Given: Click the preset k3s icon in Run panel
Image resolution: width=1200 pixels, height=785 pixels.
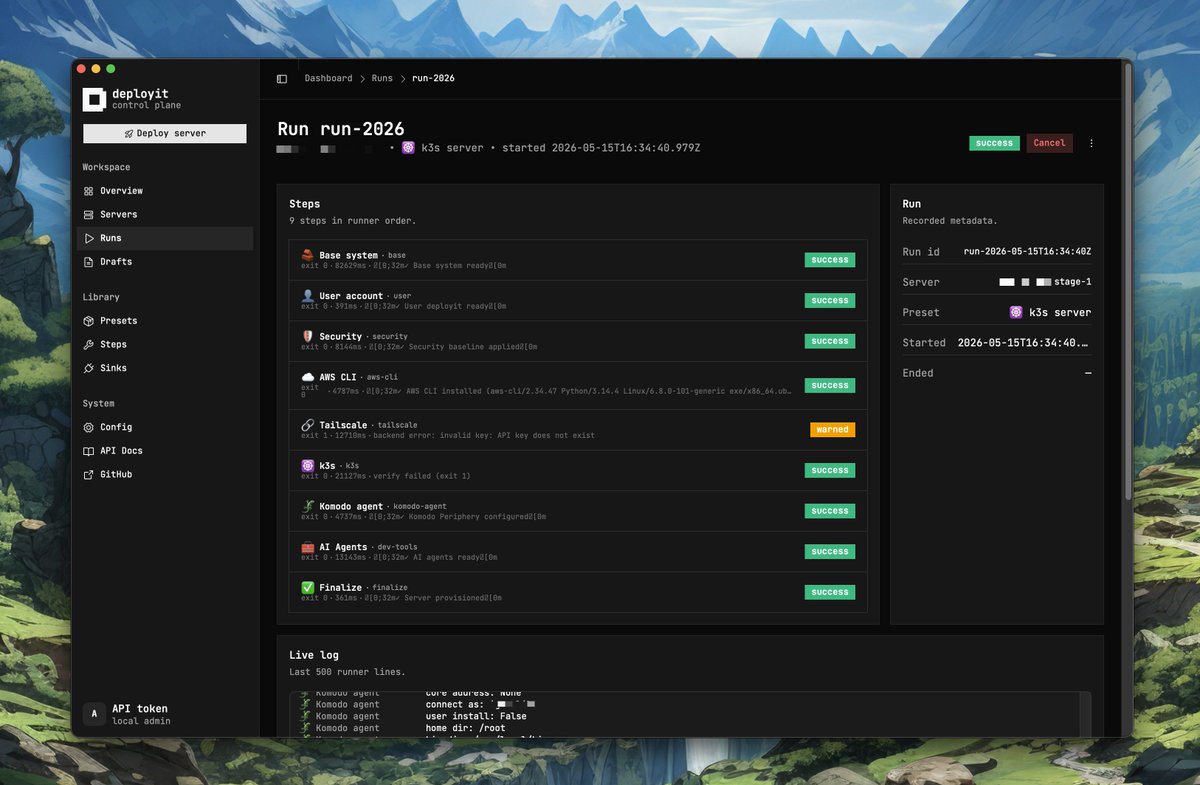Looking at the screenshot, I should click(1016, 312).
